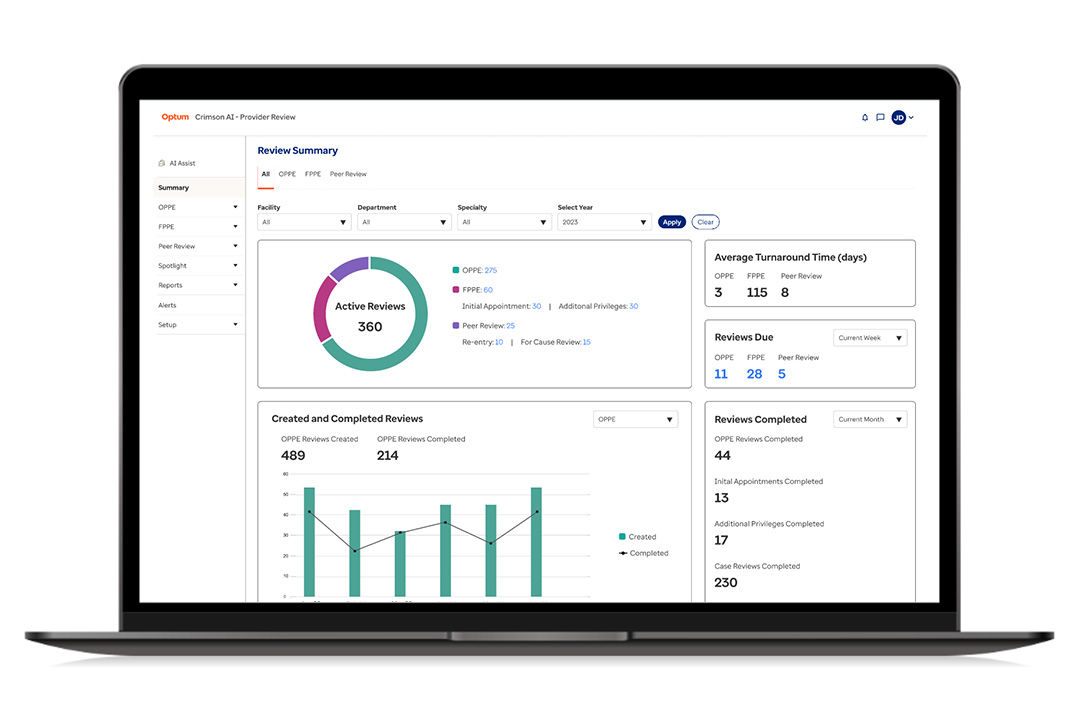The width and height of the screenshot is (1080, 720).
Task: Click the Apply button
Action: [672, 222]
